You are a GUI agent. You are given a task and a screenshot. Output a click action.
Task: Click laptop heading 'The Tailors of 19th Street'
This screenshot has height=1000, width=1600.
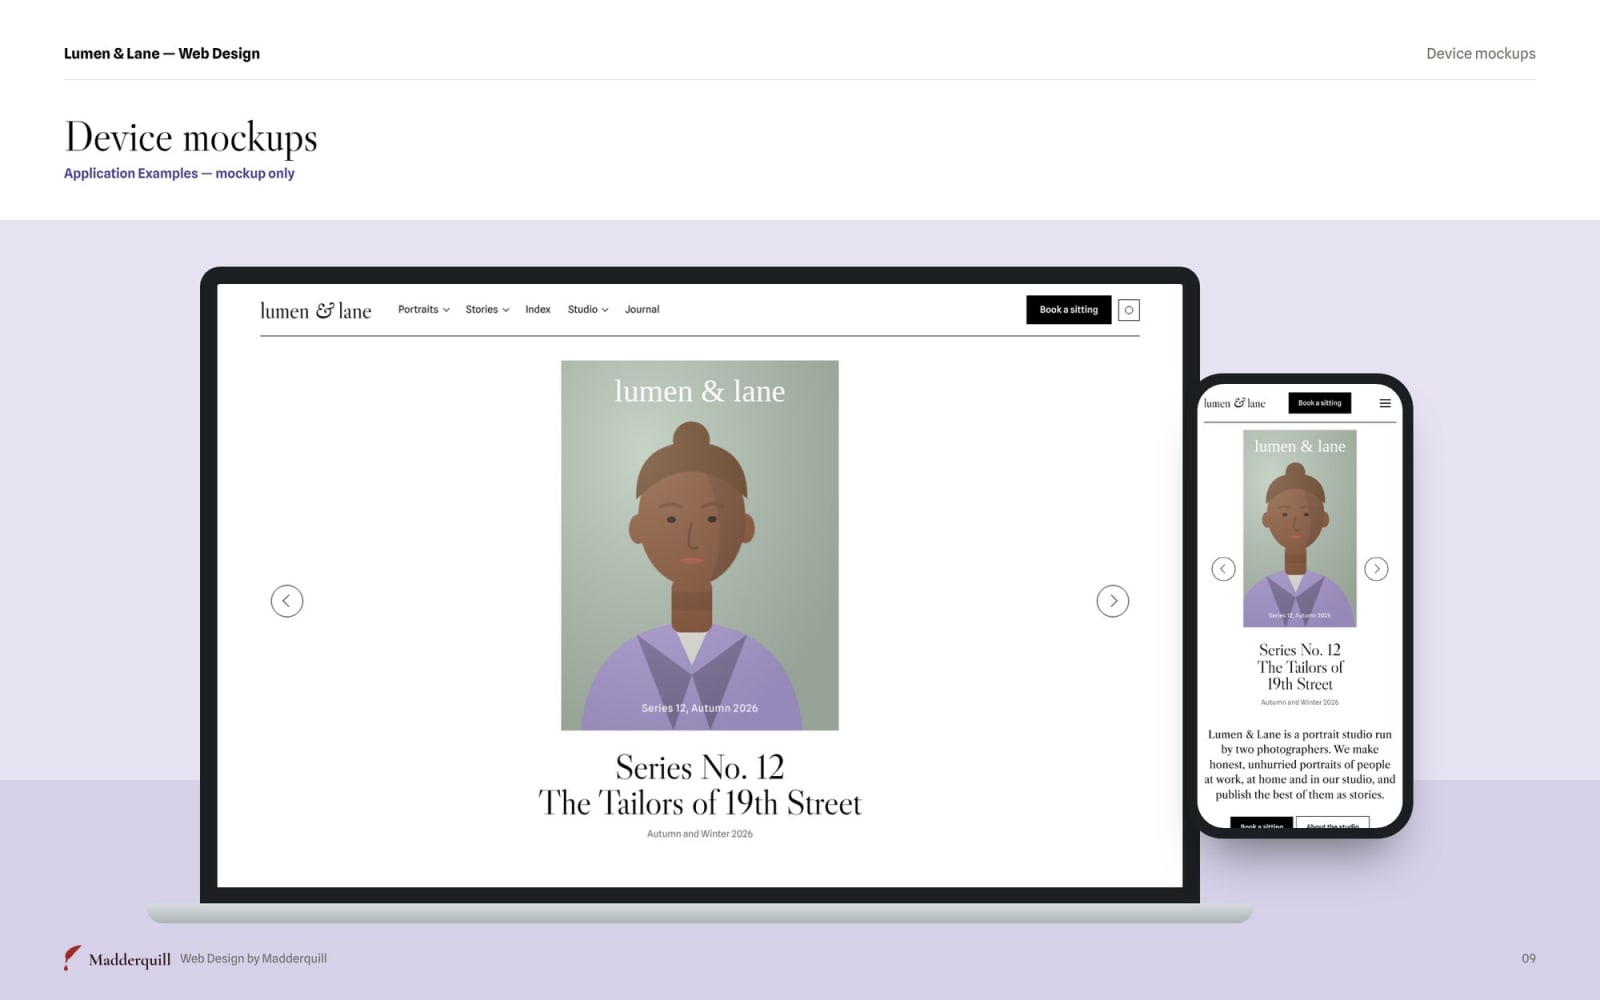(x=700, y=803)
